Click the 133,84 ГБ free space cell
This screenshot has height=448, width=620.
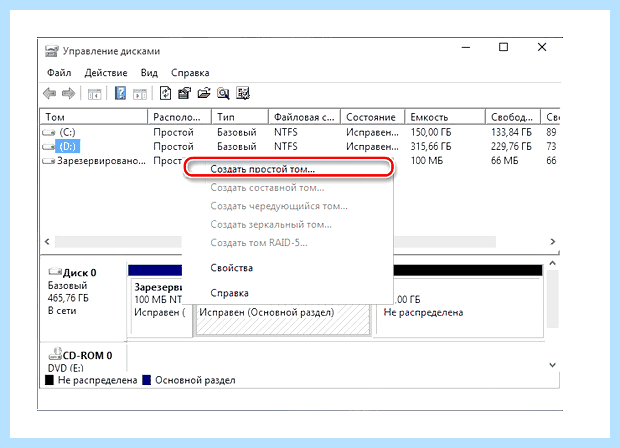pos(511,132)
